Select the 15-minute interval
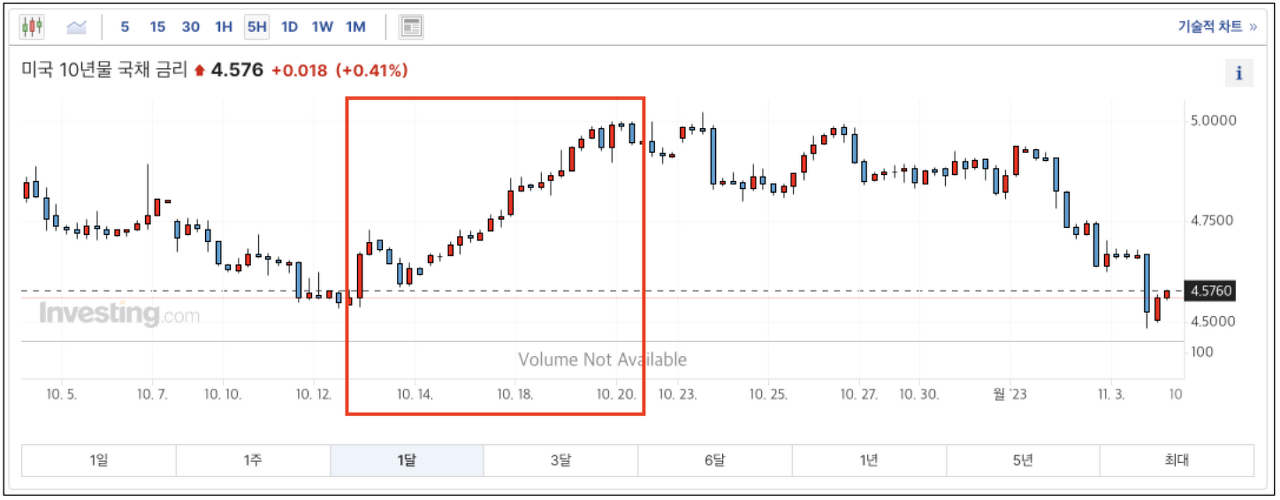The image size is (1280, 500). (158, 27)
